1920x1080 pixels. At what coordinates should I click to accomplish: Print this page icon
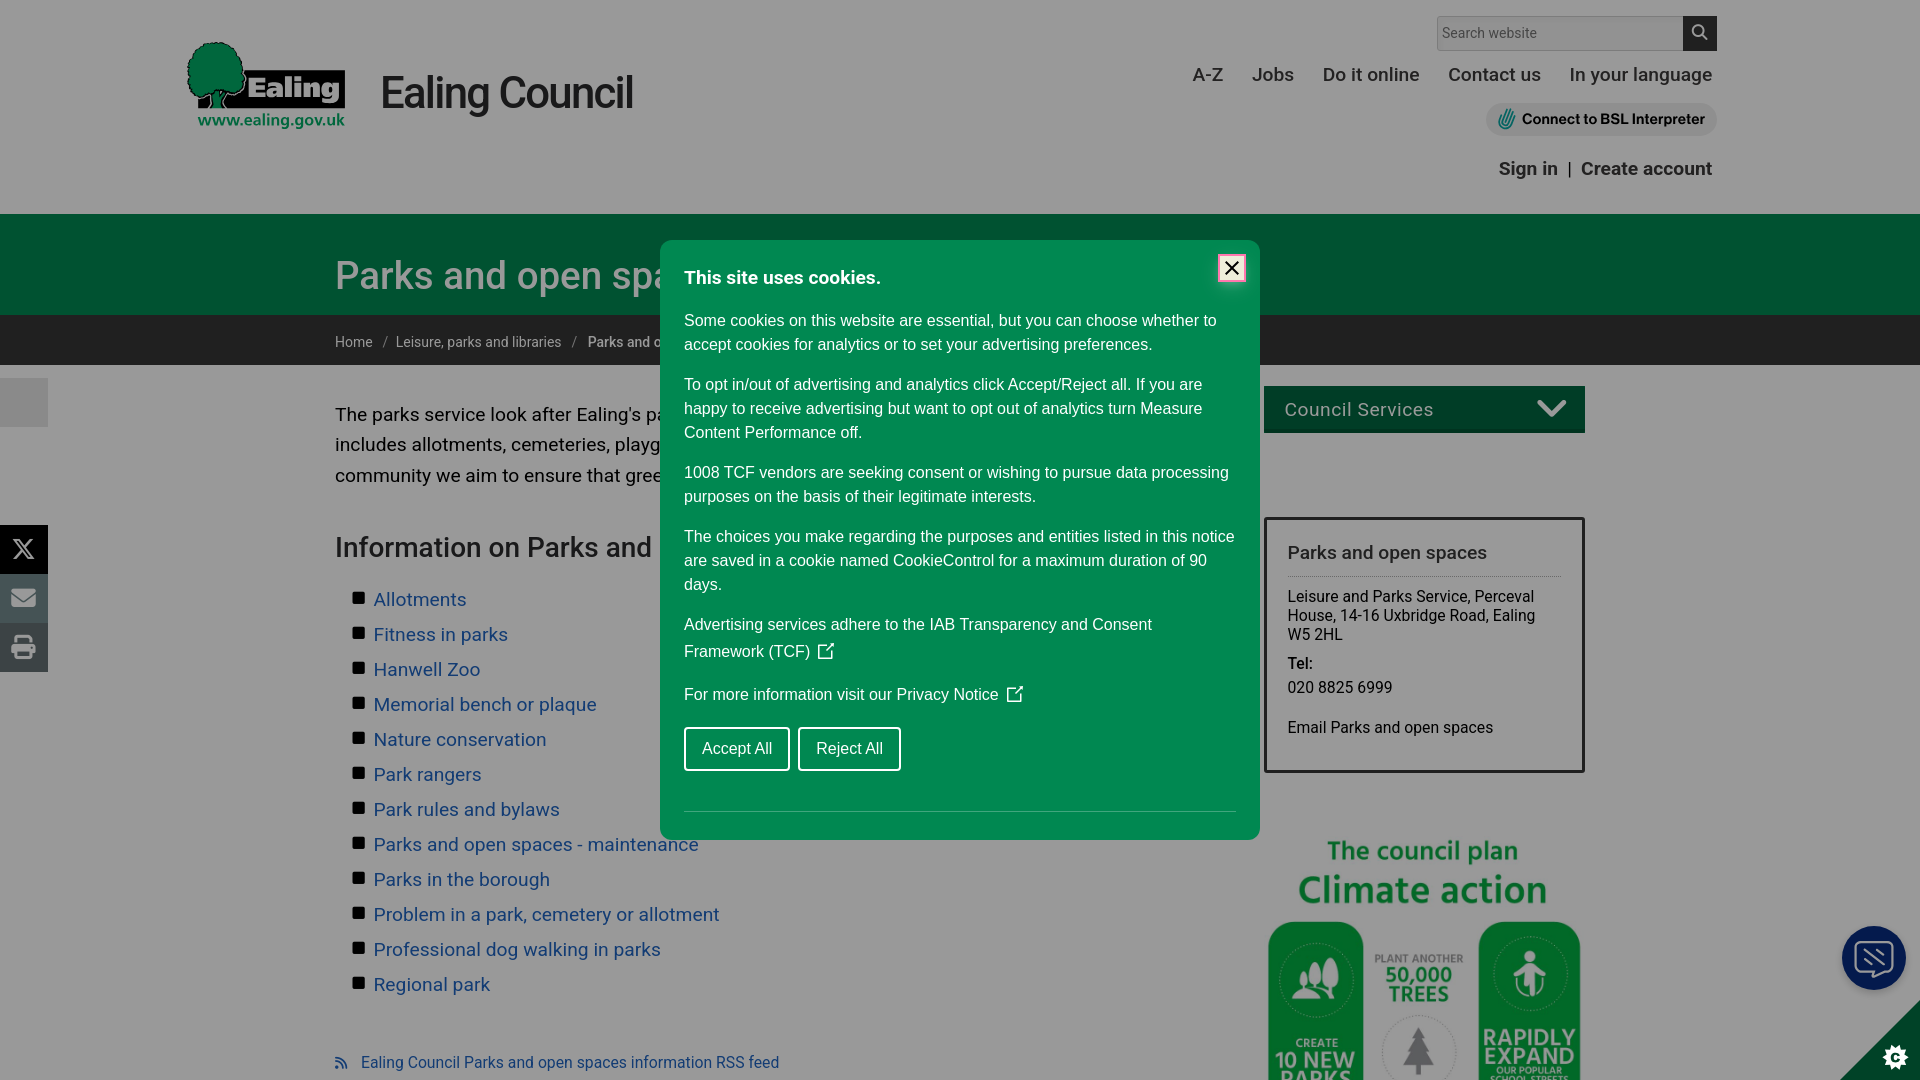(x=24, y=647)
